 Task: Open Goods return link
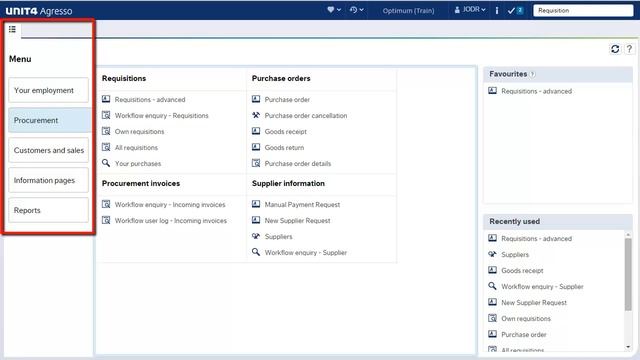pyautogui.click(x=284, y=147)
